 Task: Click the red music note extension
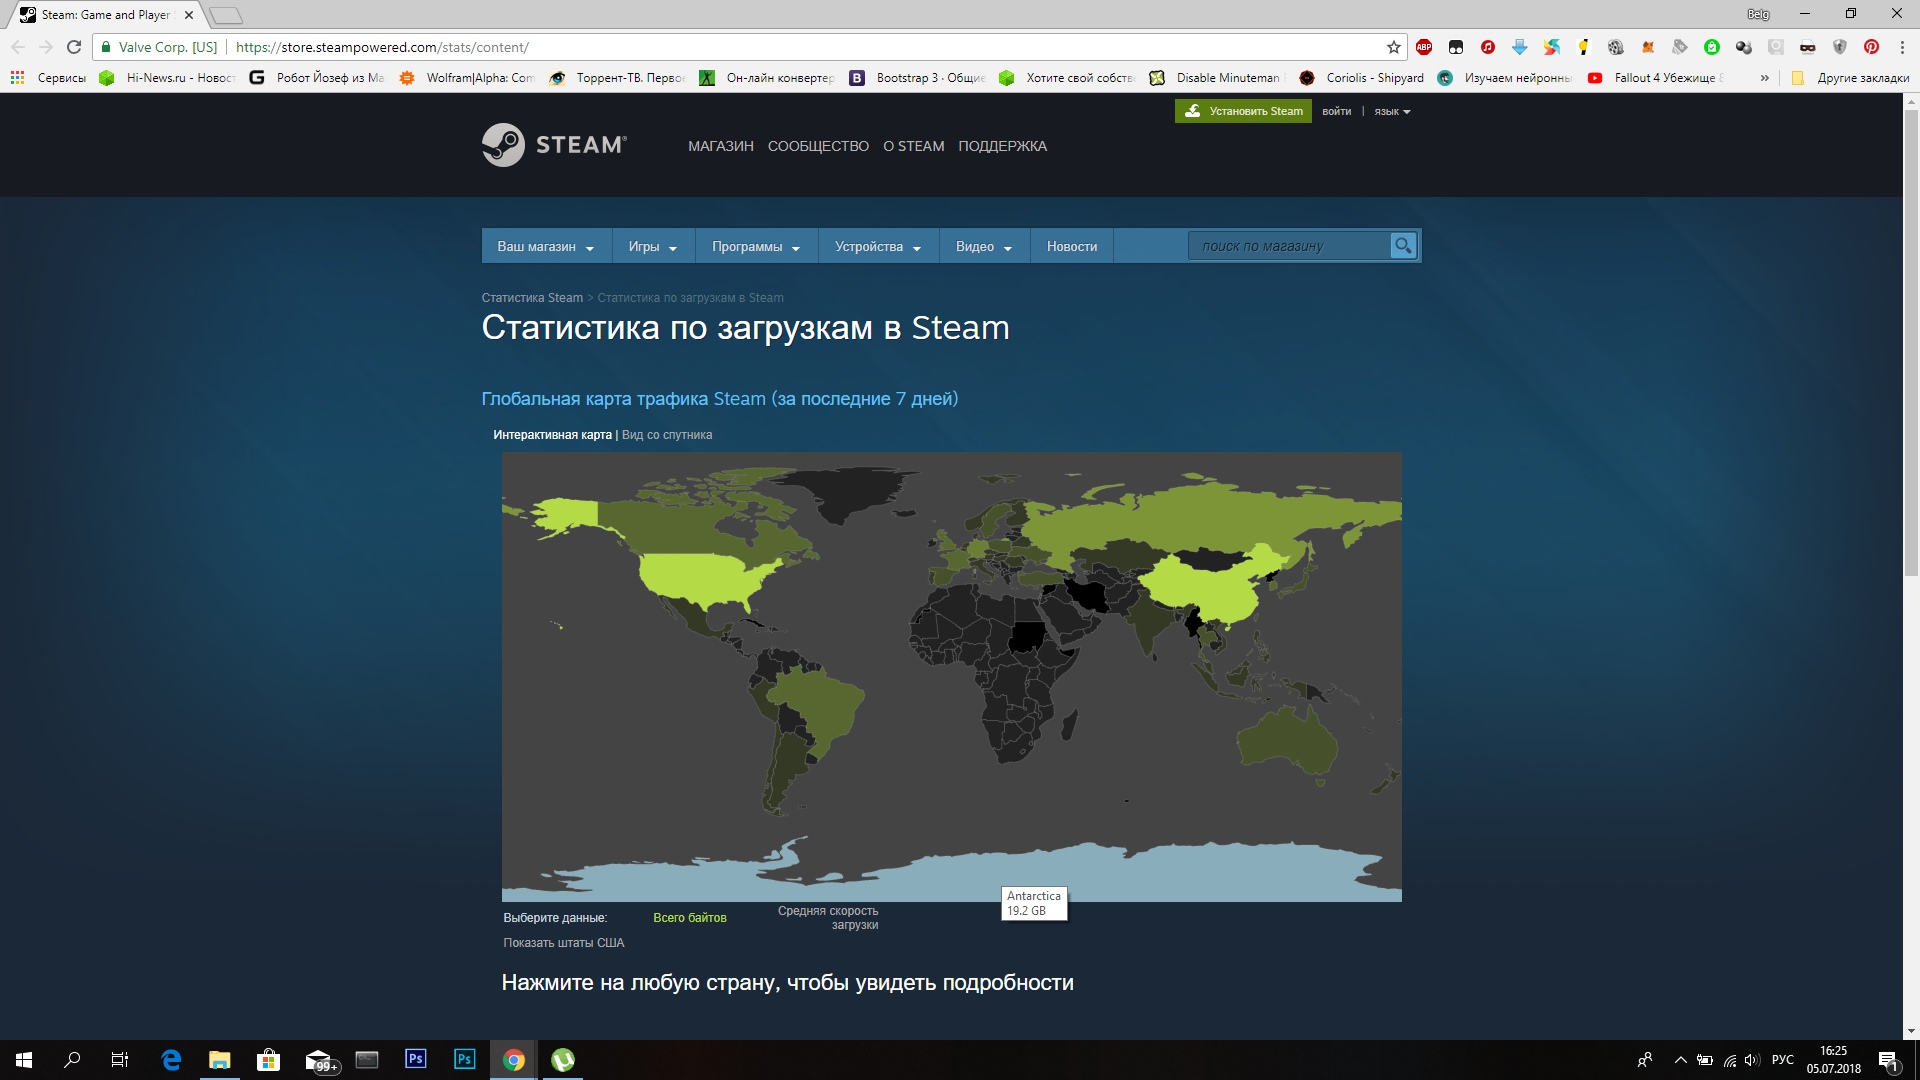tap(1488, 47)
